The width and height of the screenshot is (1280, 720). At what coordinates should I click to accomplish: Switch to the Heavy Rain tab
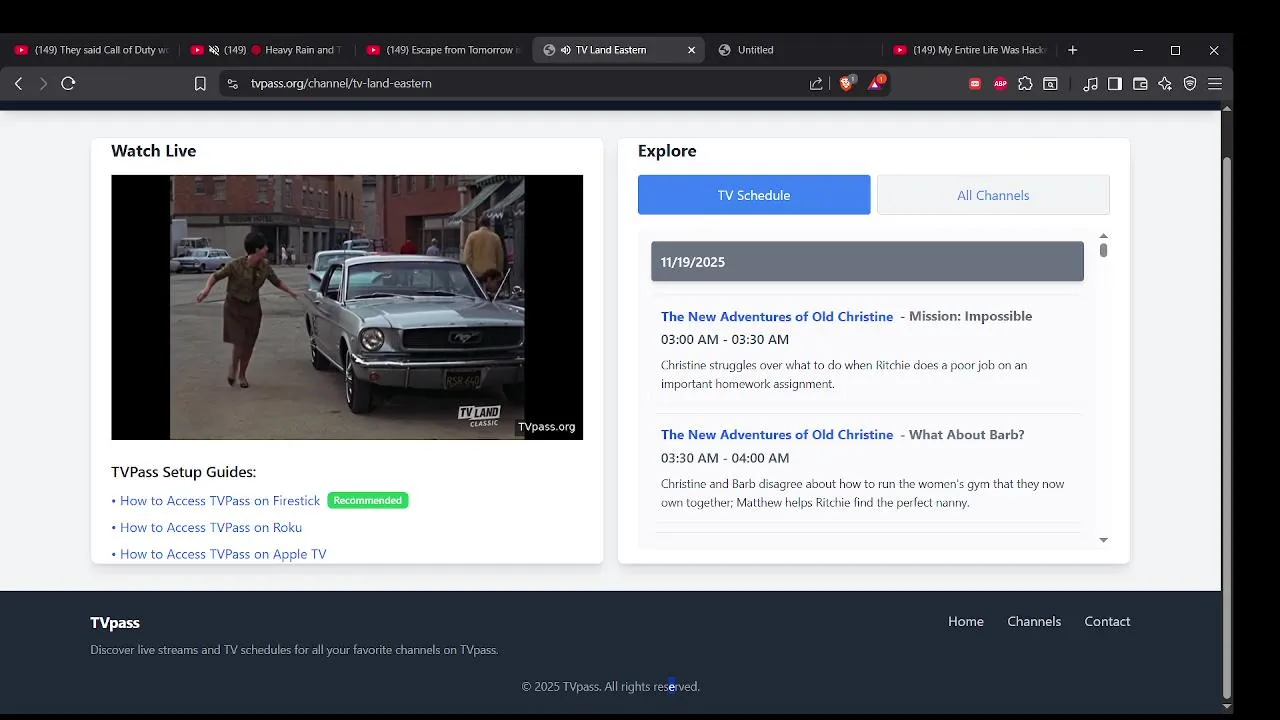pos(268,50)
